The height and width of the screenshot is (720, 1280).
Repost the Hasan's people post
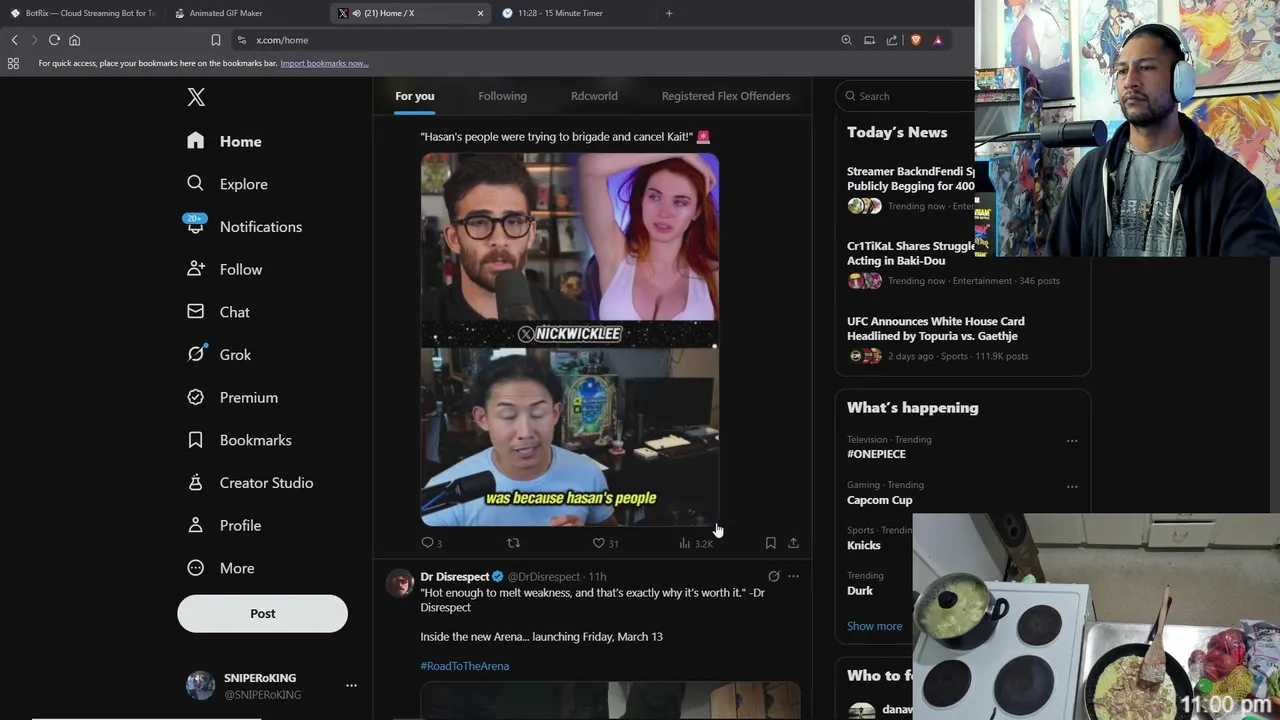point(513,543)
